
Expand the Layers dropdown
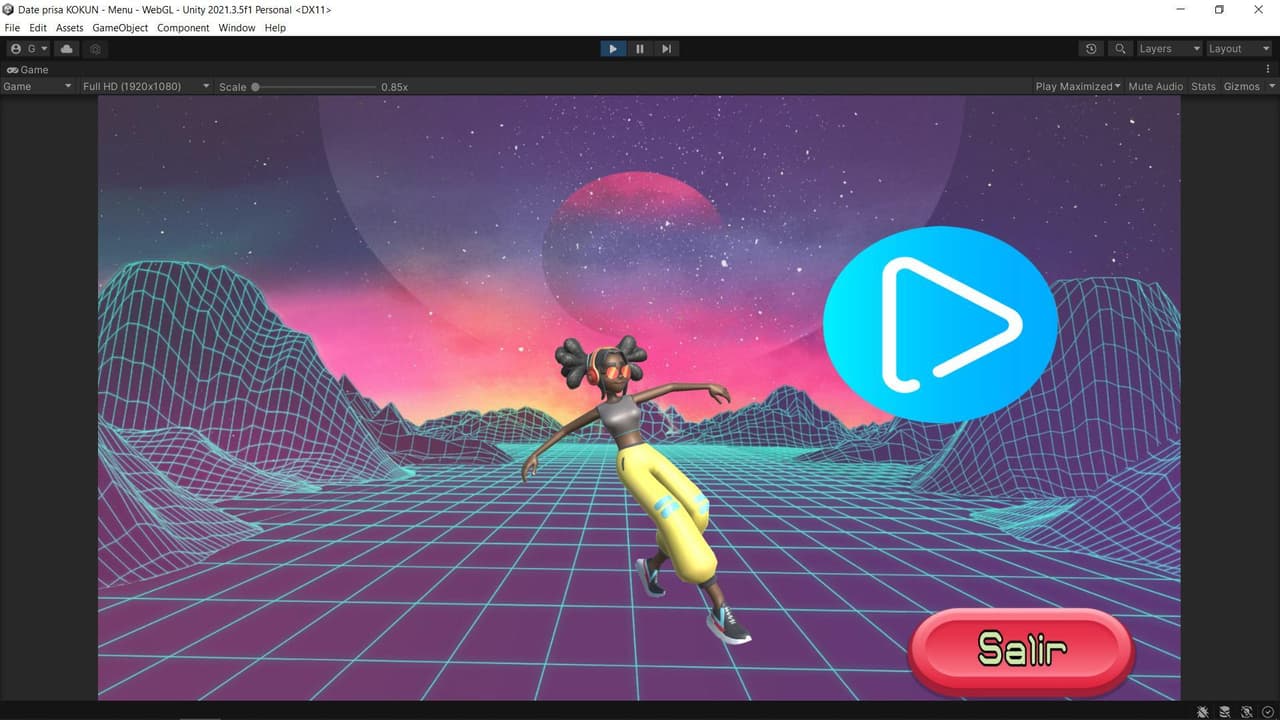pos(1168,48)
